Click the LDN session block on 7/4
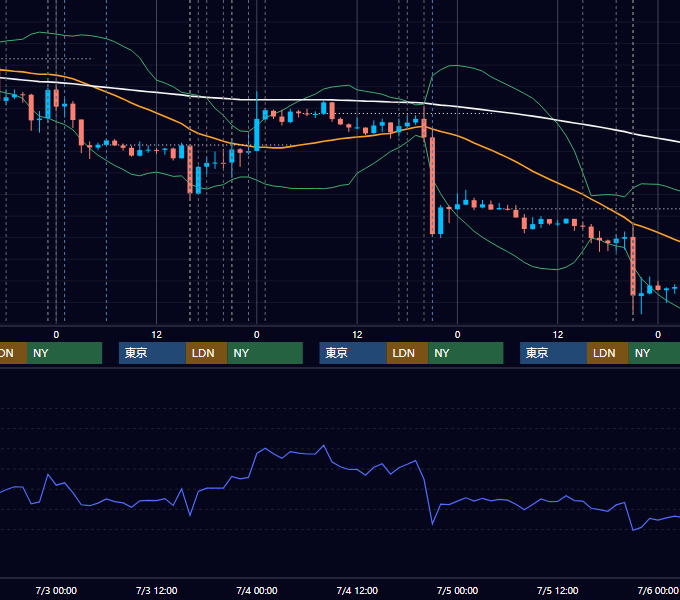 tap(407, 353)
